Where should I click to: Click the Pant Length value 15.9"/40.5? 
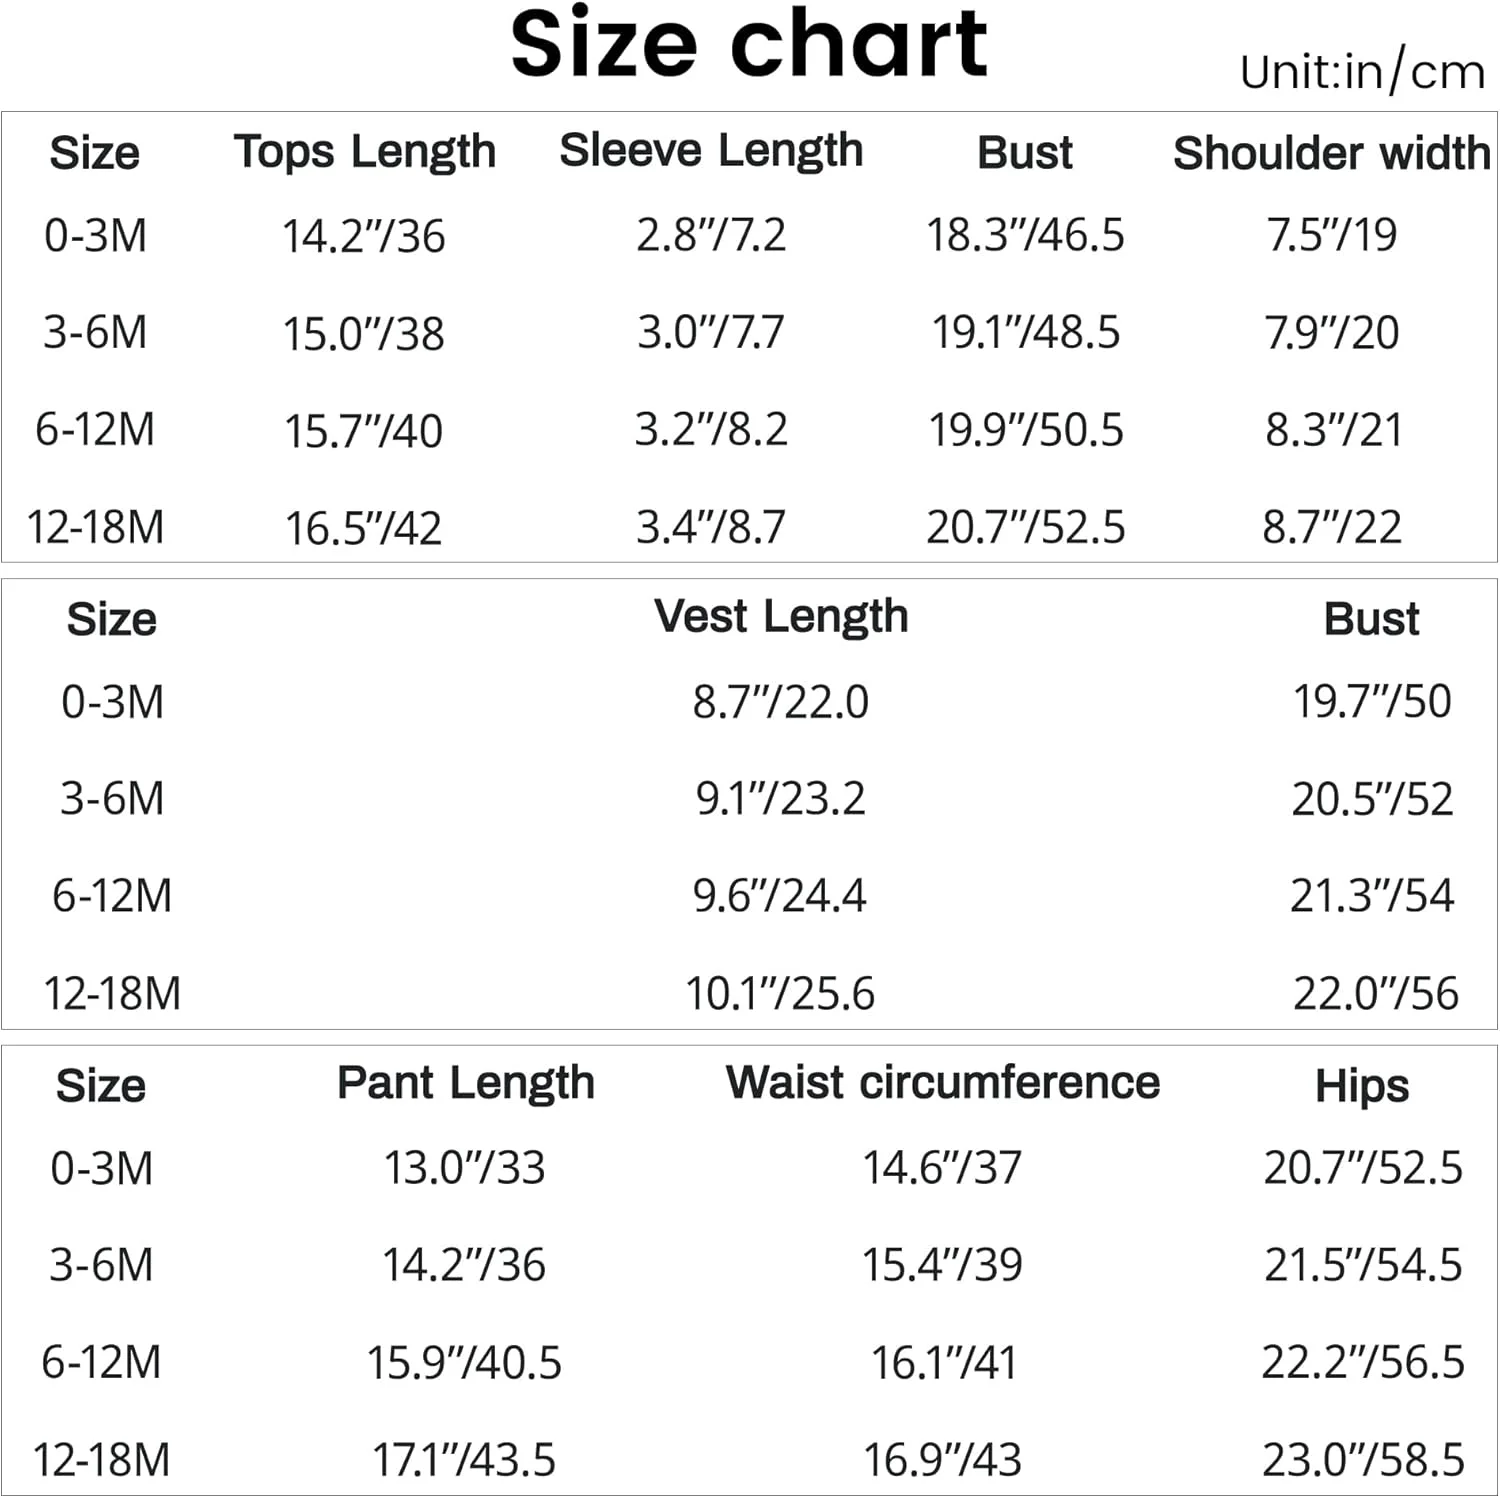(464, 1362)
